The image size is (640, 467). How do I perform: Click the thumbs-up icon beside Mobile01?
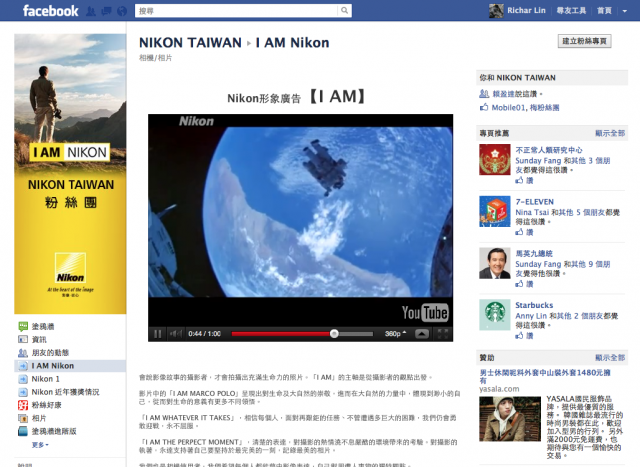pyautogui.click(x=484, y=107)
